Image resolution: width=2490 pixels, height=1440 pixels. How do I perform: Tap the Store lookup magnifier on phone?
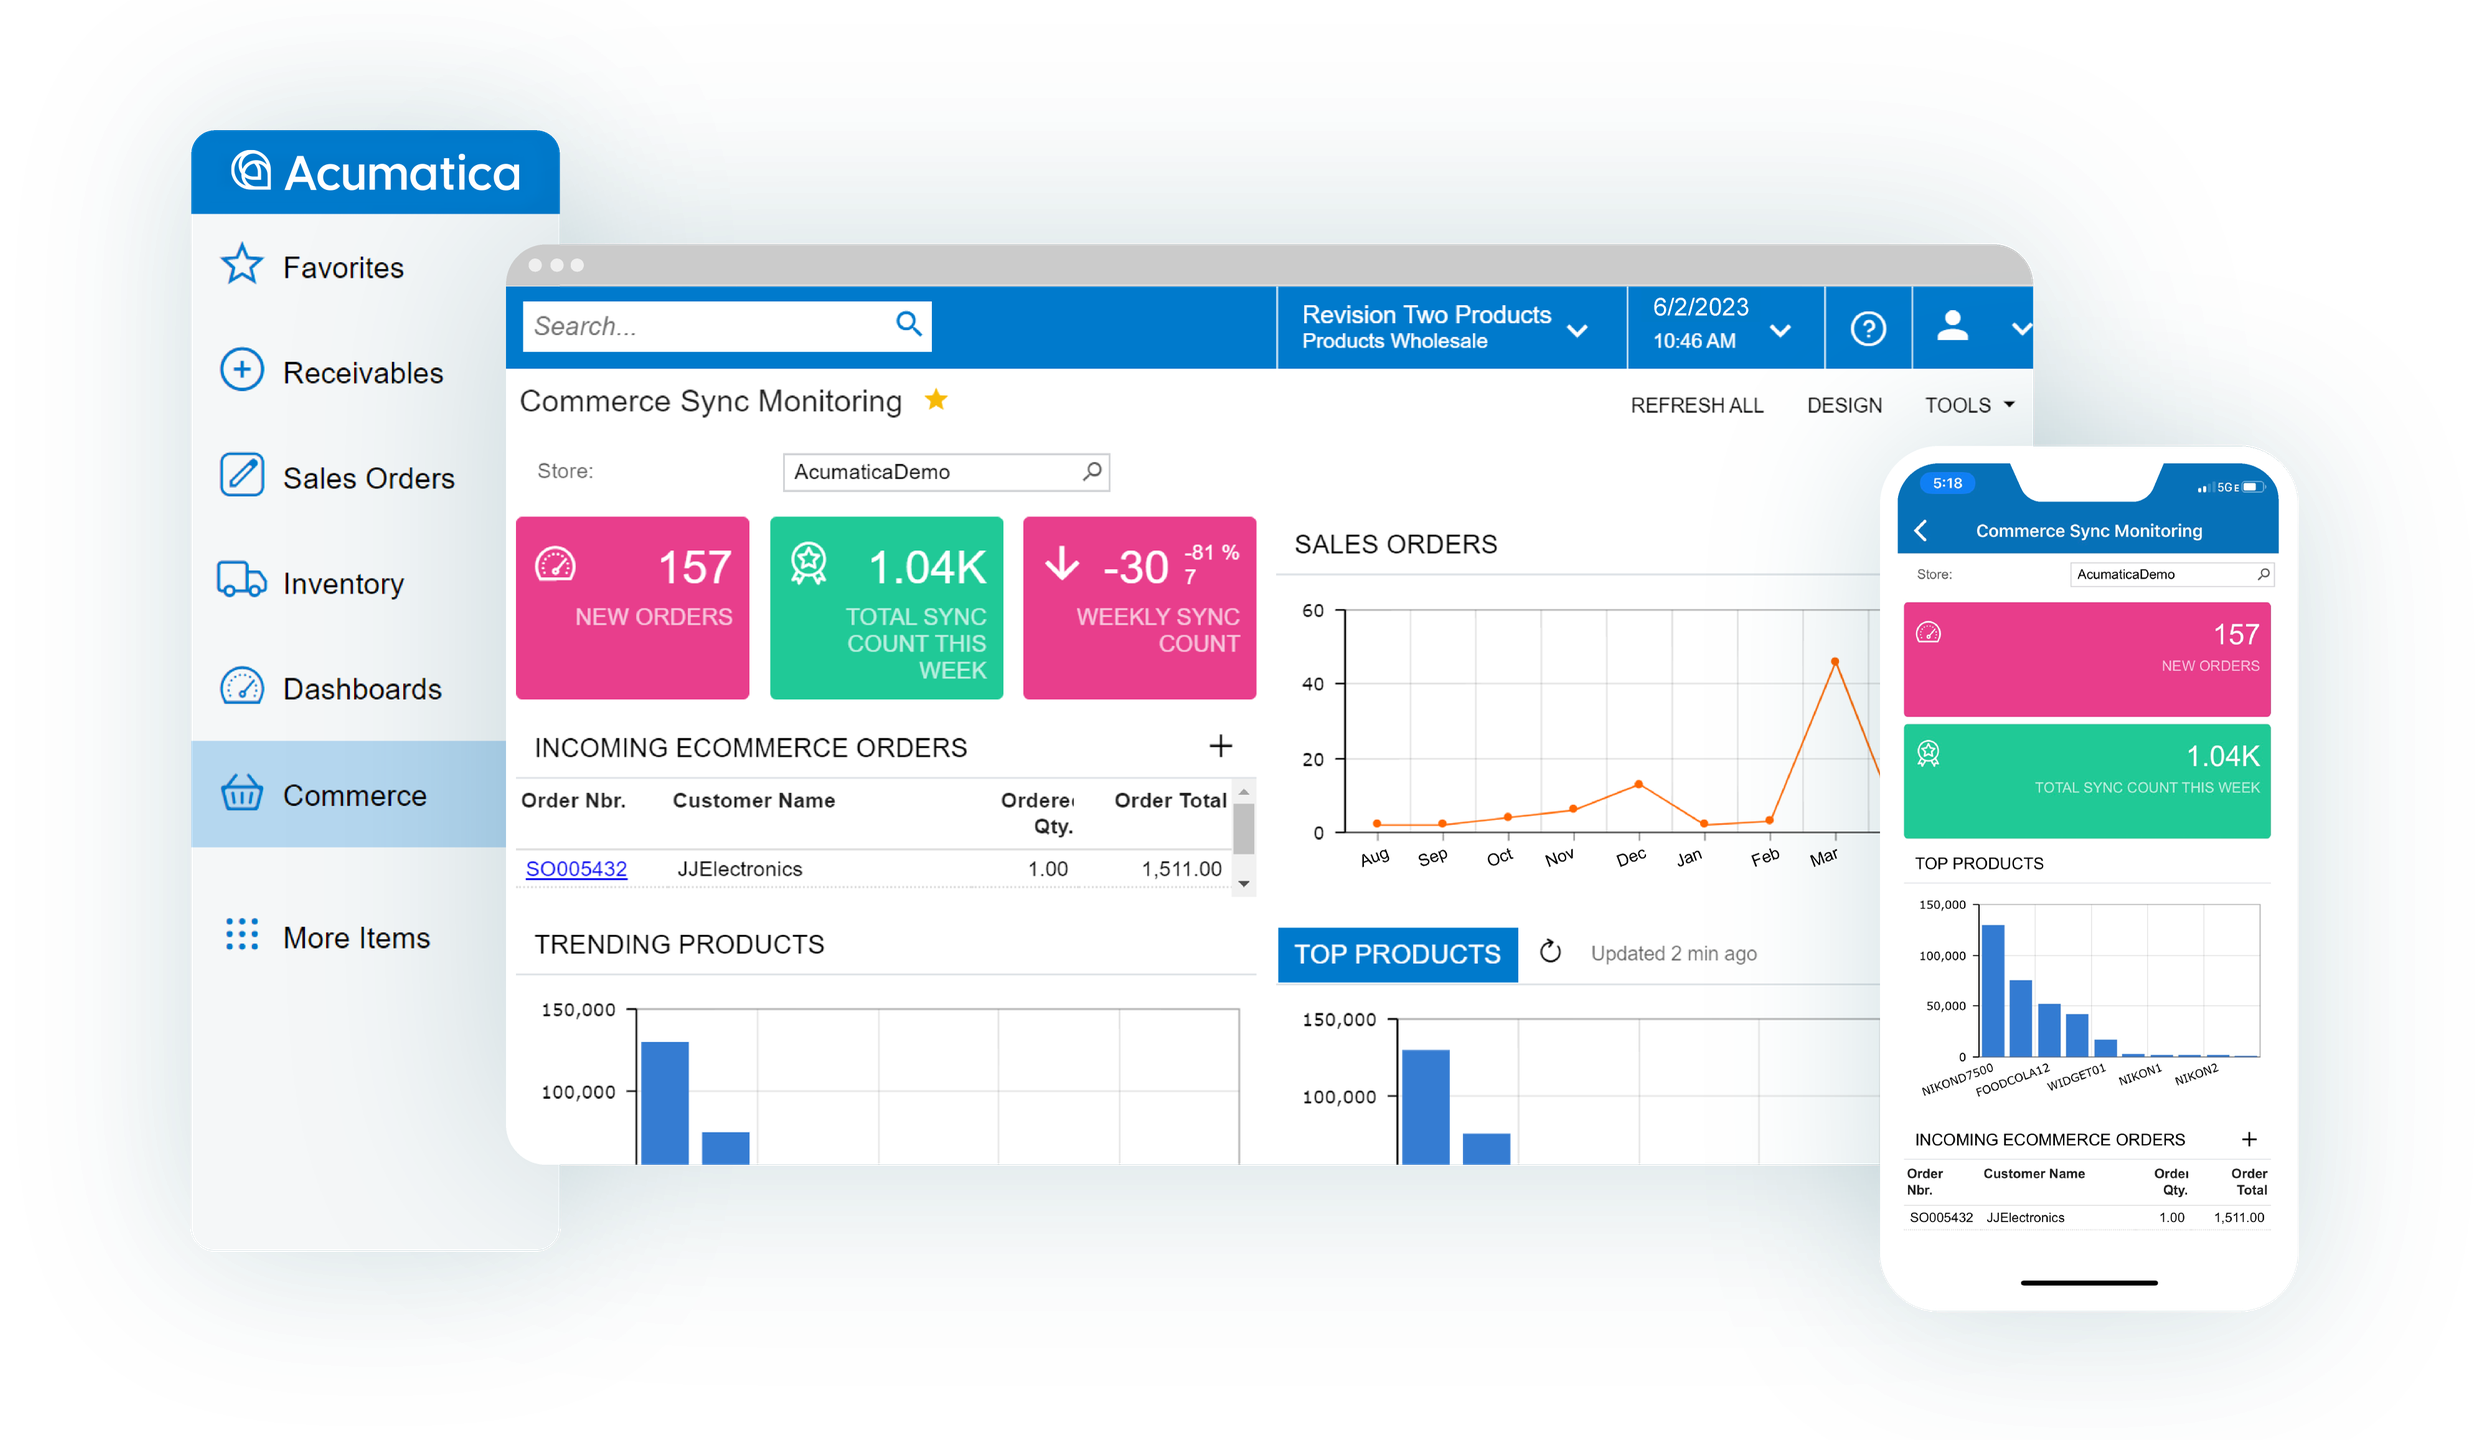click(2262, 575)
